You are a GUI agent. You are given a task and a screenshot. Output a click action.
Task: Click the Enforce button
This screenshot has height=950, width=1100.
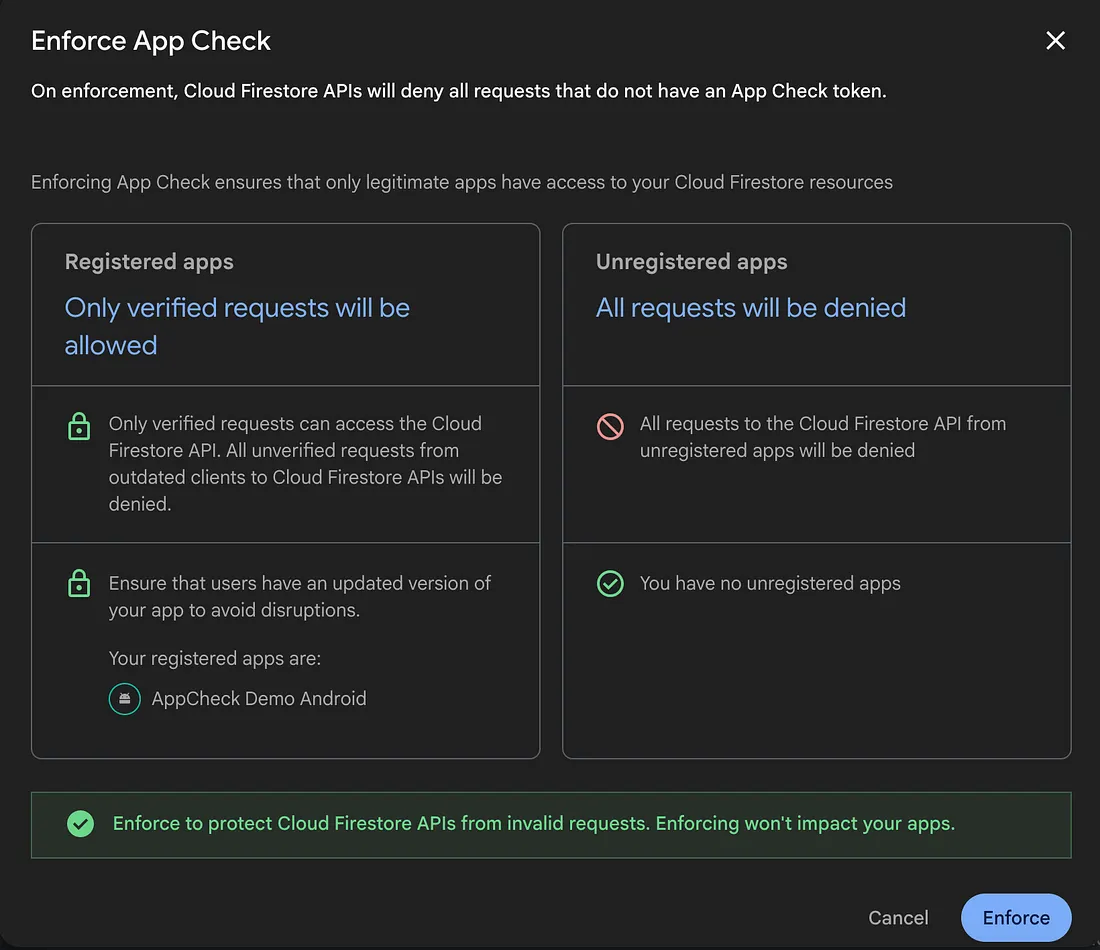click(1016, 917)
